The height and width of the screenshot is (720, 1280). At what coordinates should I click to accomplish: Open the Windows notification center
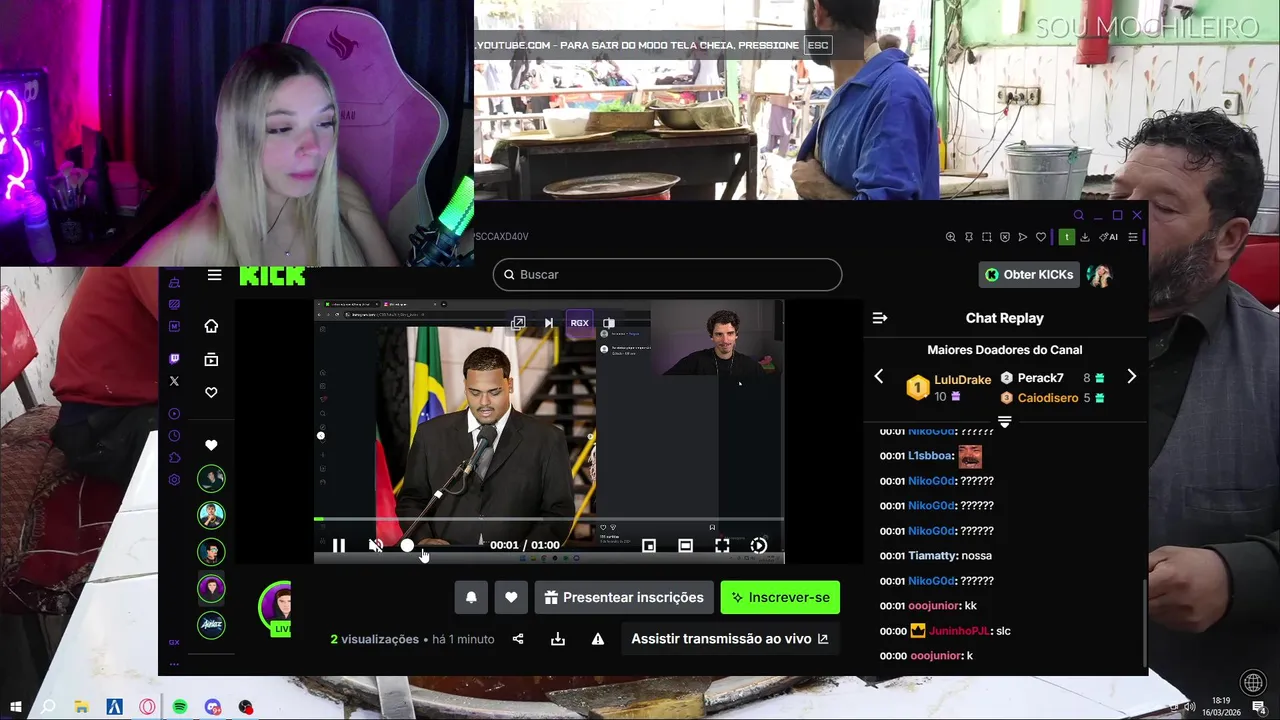tap(1260, 707)
